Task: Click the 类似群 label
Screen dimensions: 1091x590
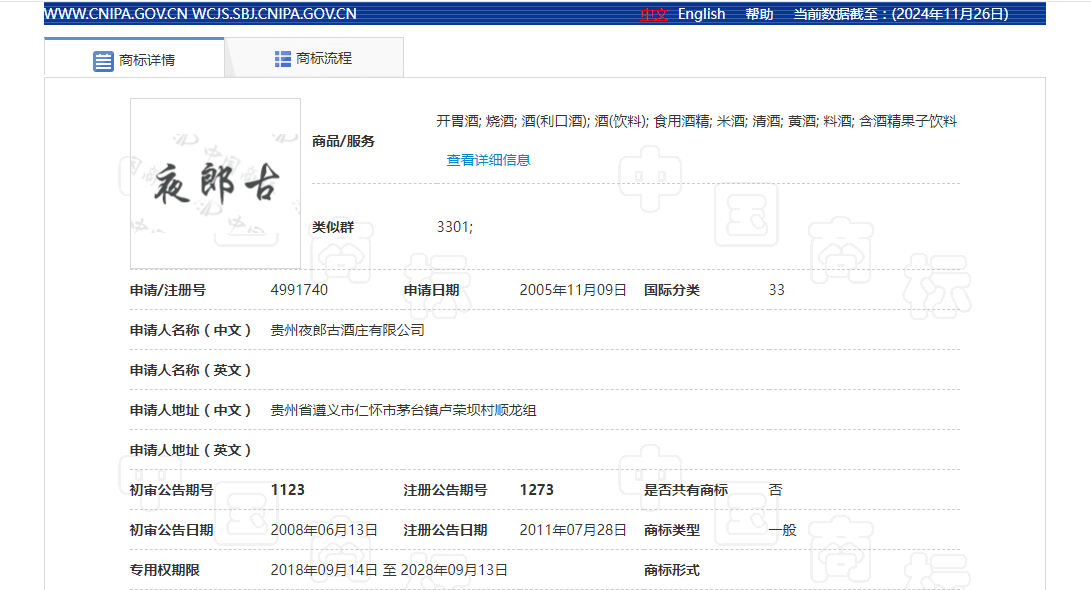Action: [x=333, y=227]
